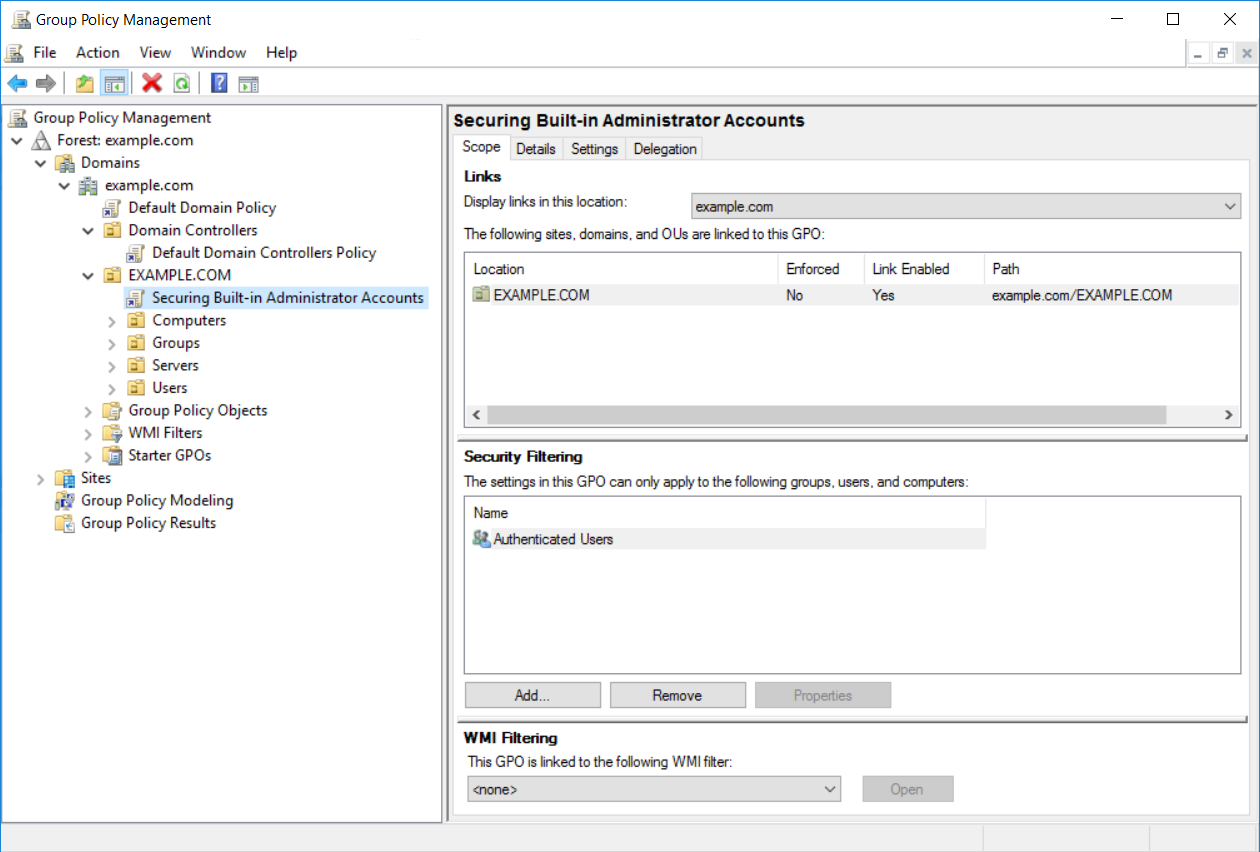The height and width of the screenshot is (852, 1260).
Task: Select Default Domain Policy in tree
Action: 201,208
